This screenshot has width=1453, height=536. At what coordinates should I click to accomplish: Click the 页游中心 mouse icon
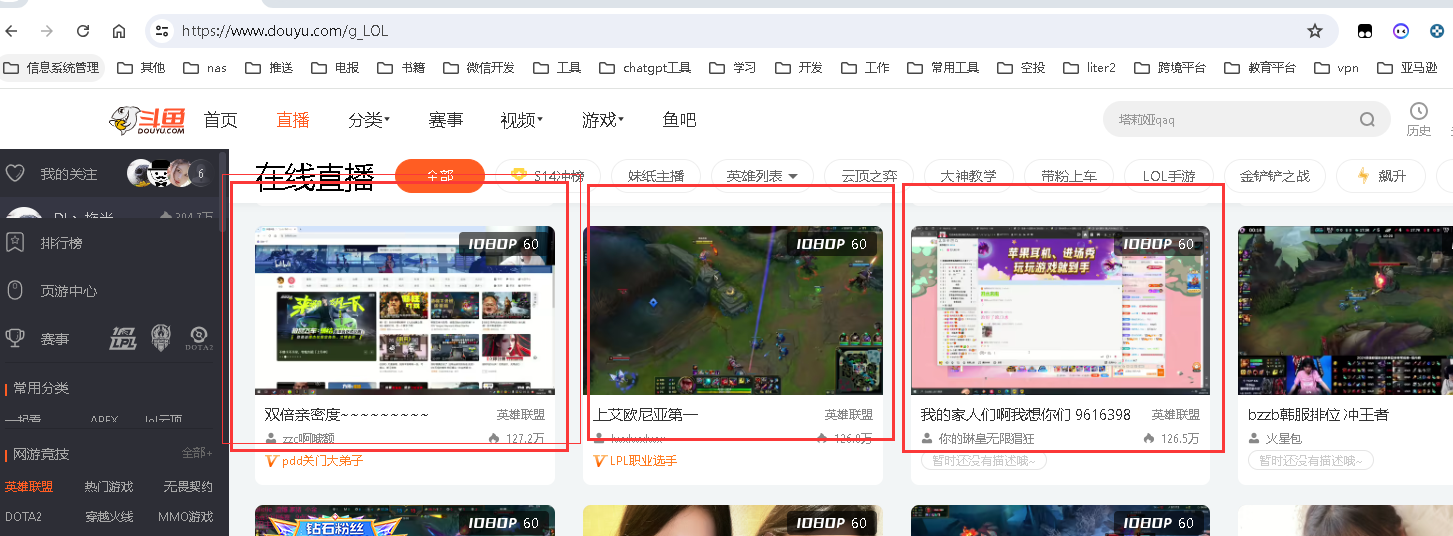click(15, 291)
